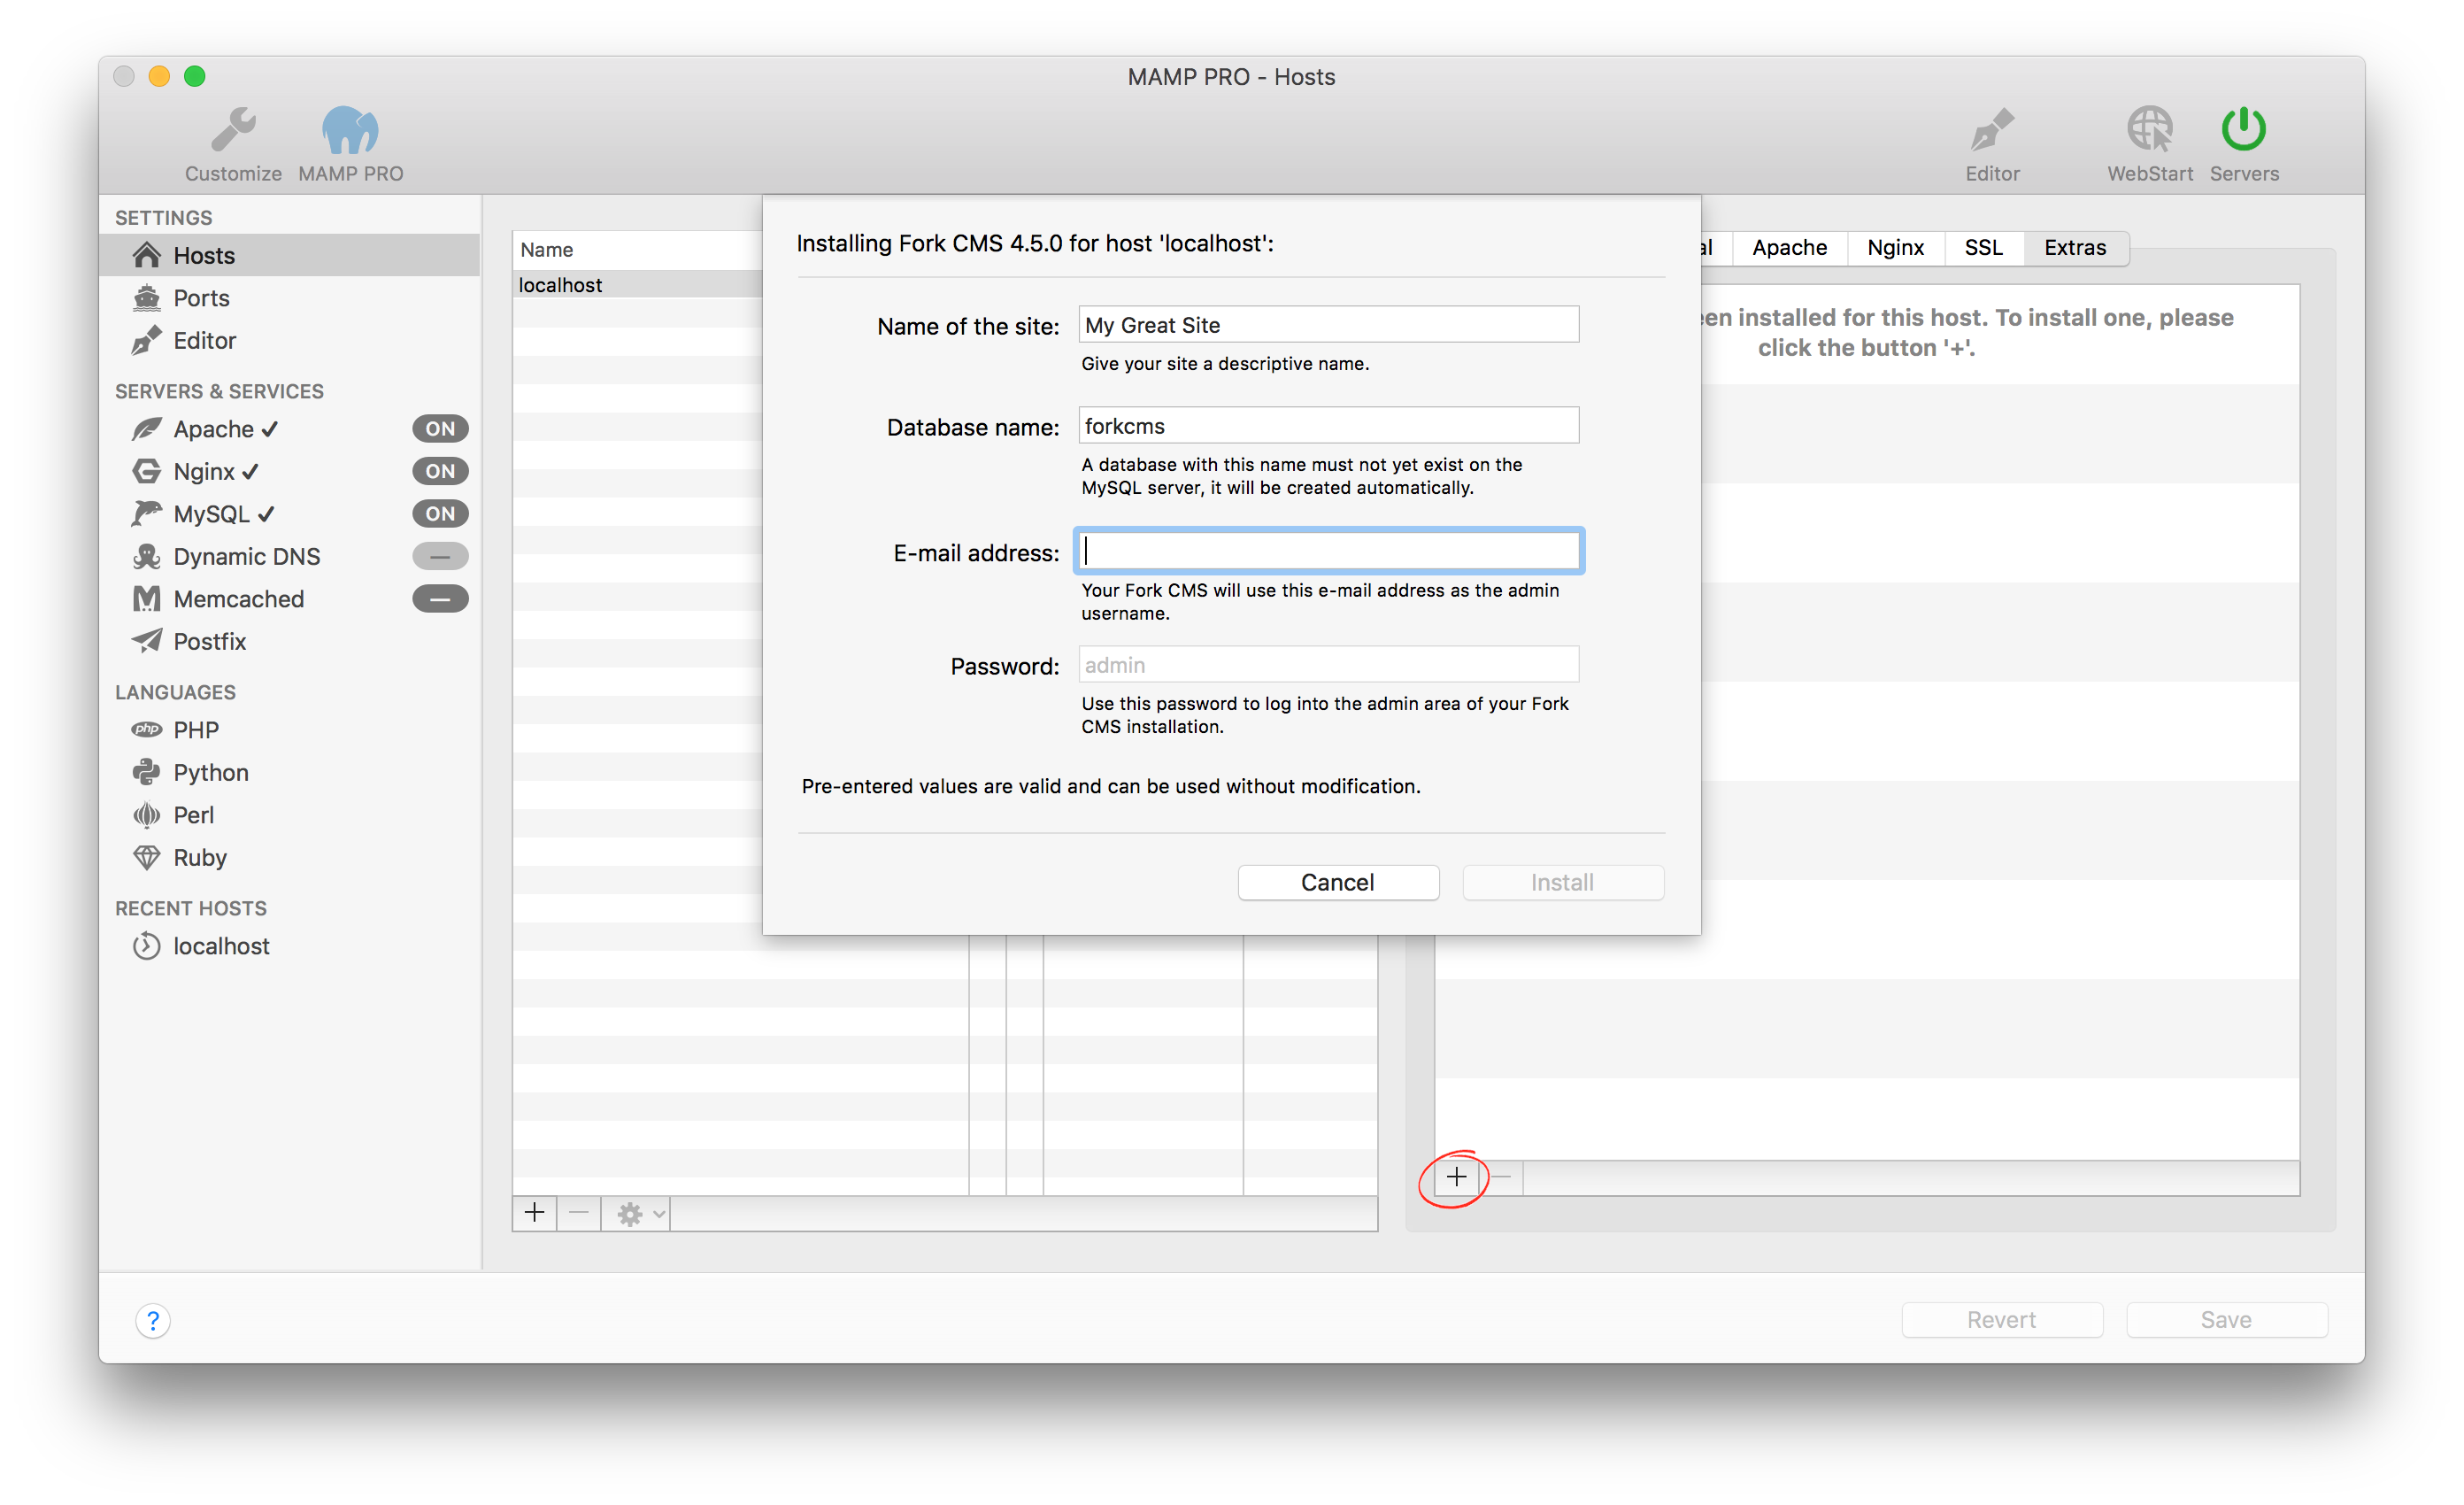Launch WebStart globe icon
Image resolution: width=2464 pixels, height=1505 pixels.
click(x=2149, y=129)
